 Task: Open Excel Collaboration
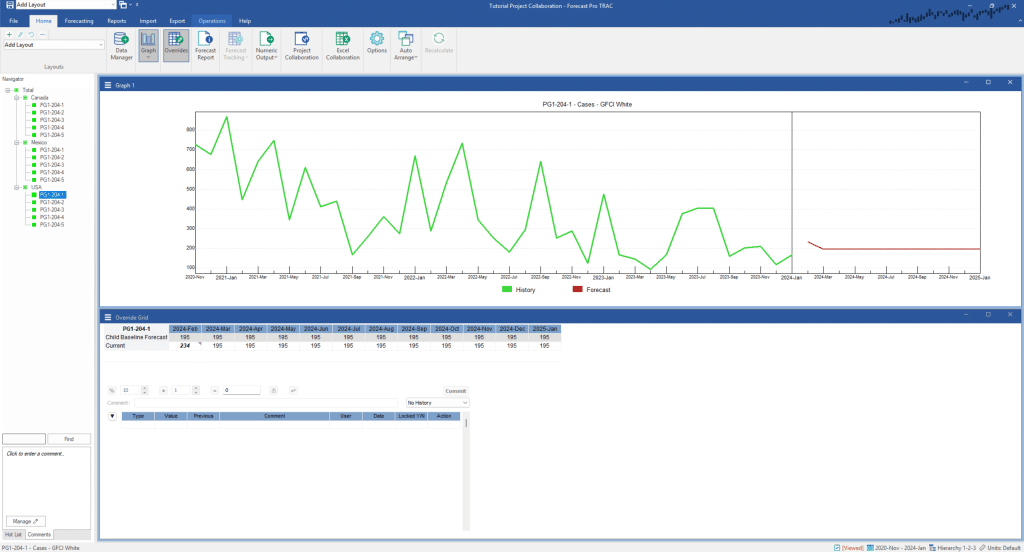click(342, 44)
